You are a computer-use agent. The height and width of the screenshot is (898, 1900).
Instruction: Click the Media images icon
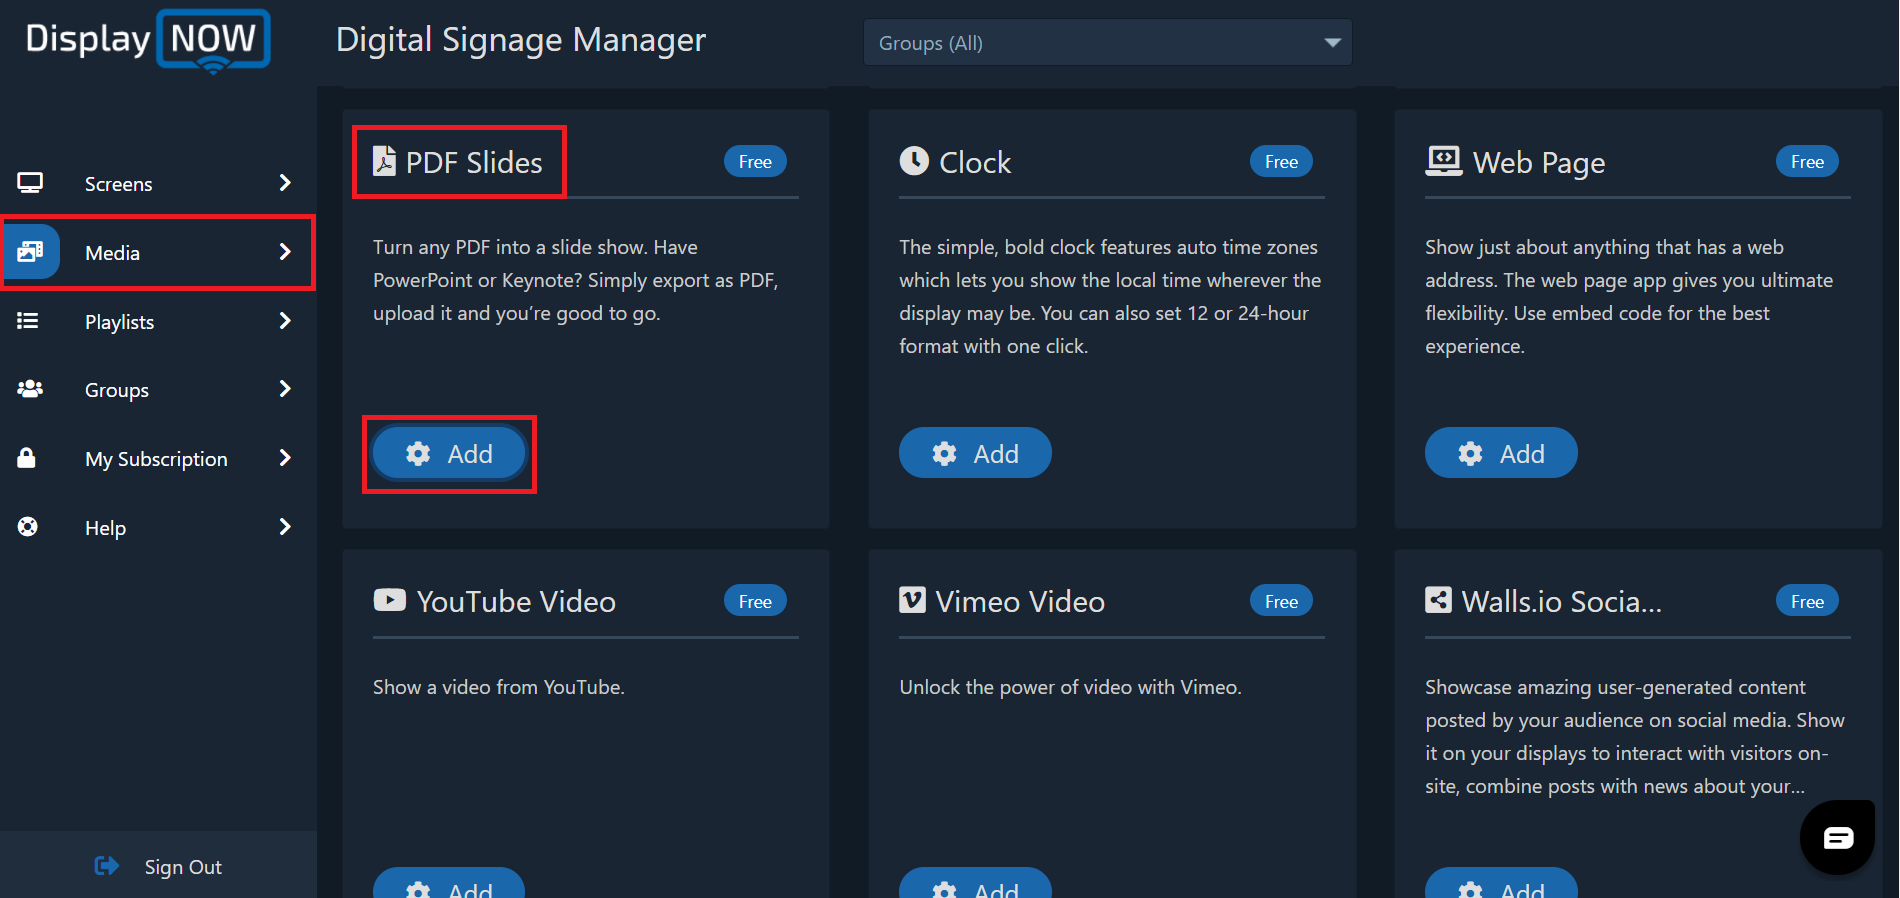point(30,252)
